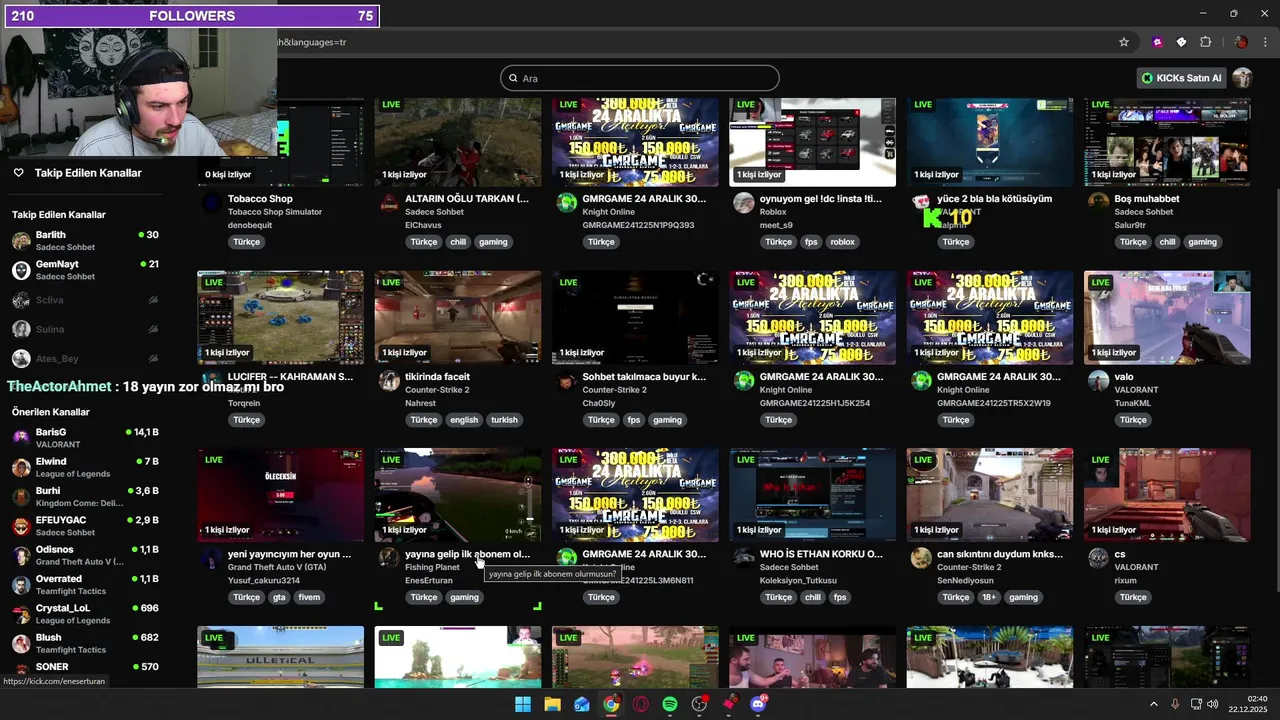Open Burhi channel in sidebar
The image size is (1280, 720).
coord(85,497)
